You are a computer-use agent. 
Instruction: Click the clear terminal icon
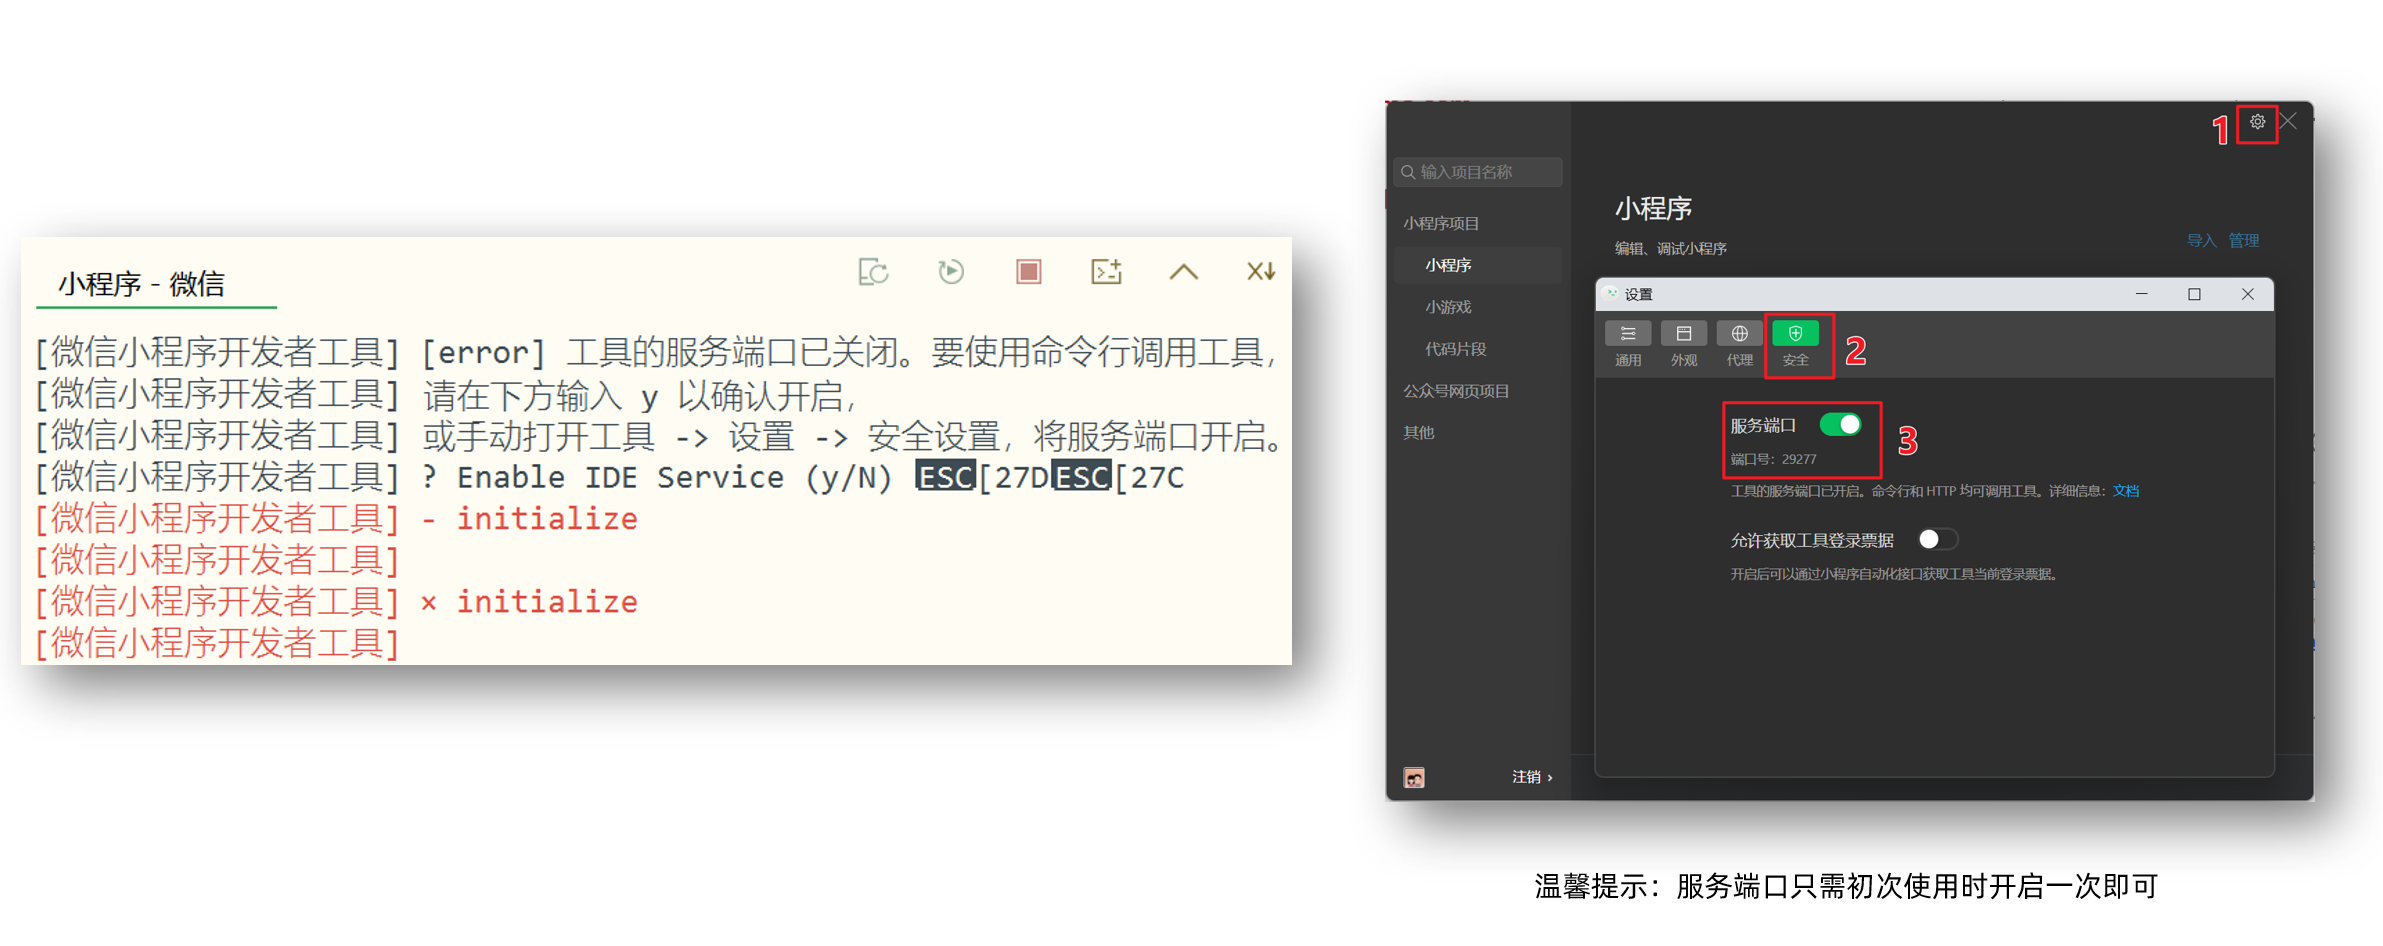(x=873, y=271)
